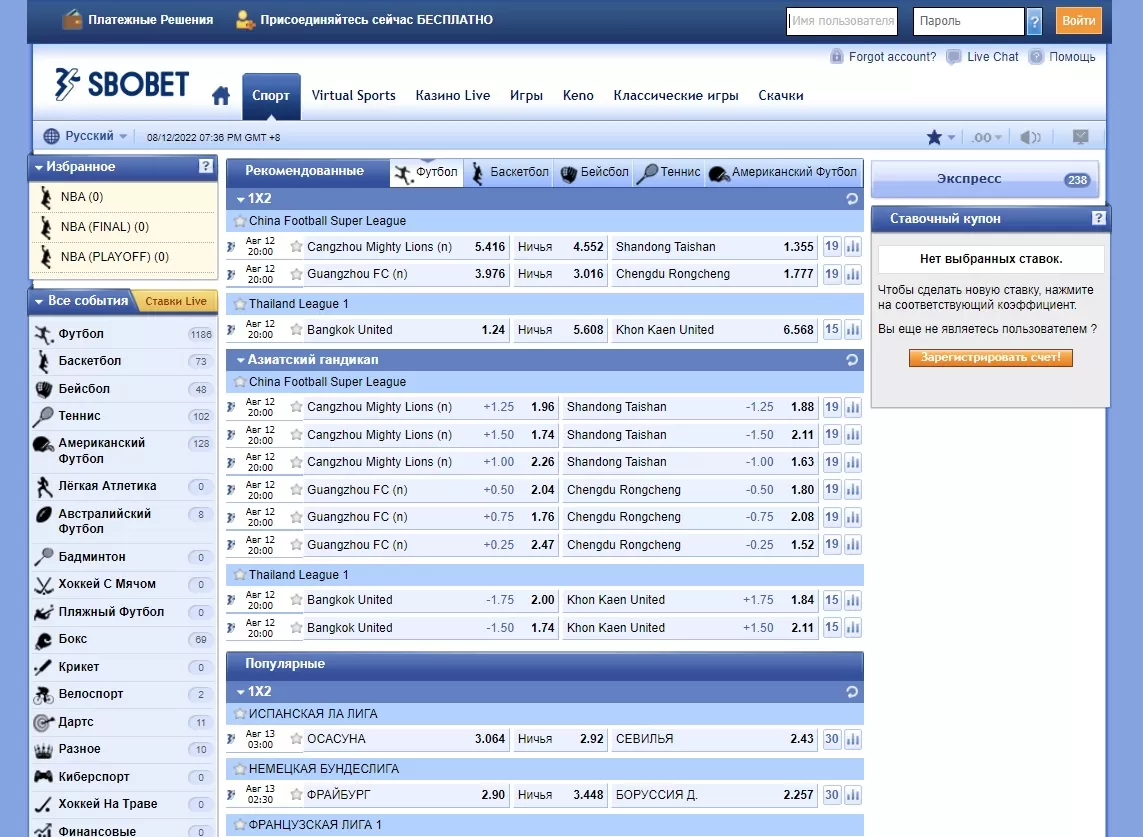Image resolution: width=1143 pixels, height=837 pixels.
Task: Open statistics chart for the Bangkok United match
Action: point(851,329)
